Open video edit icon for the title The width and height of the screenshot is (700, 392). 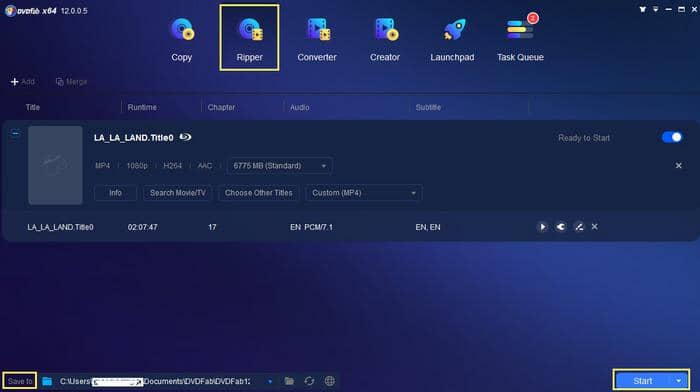pyautogui.click(x=579, y=227)
